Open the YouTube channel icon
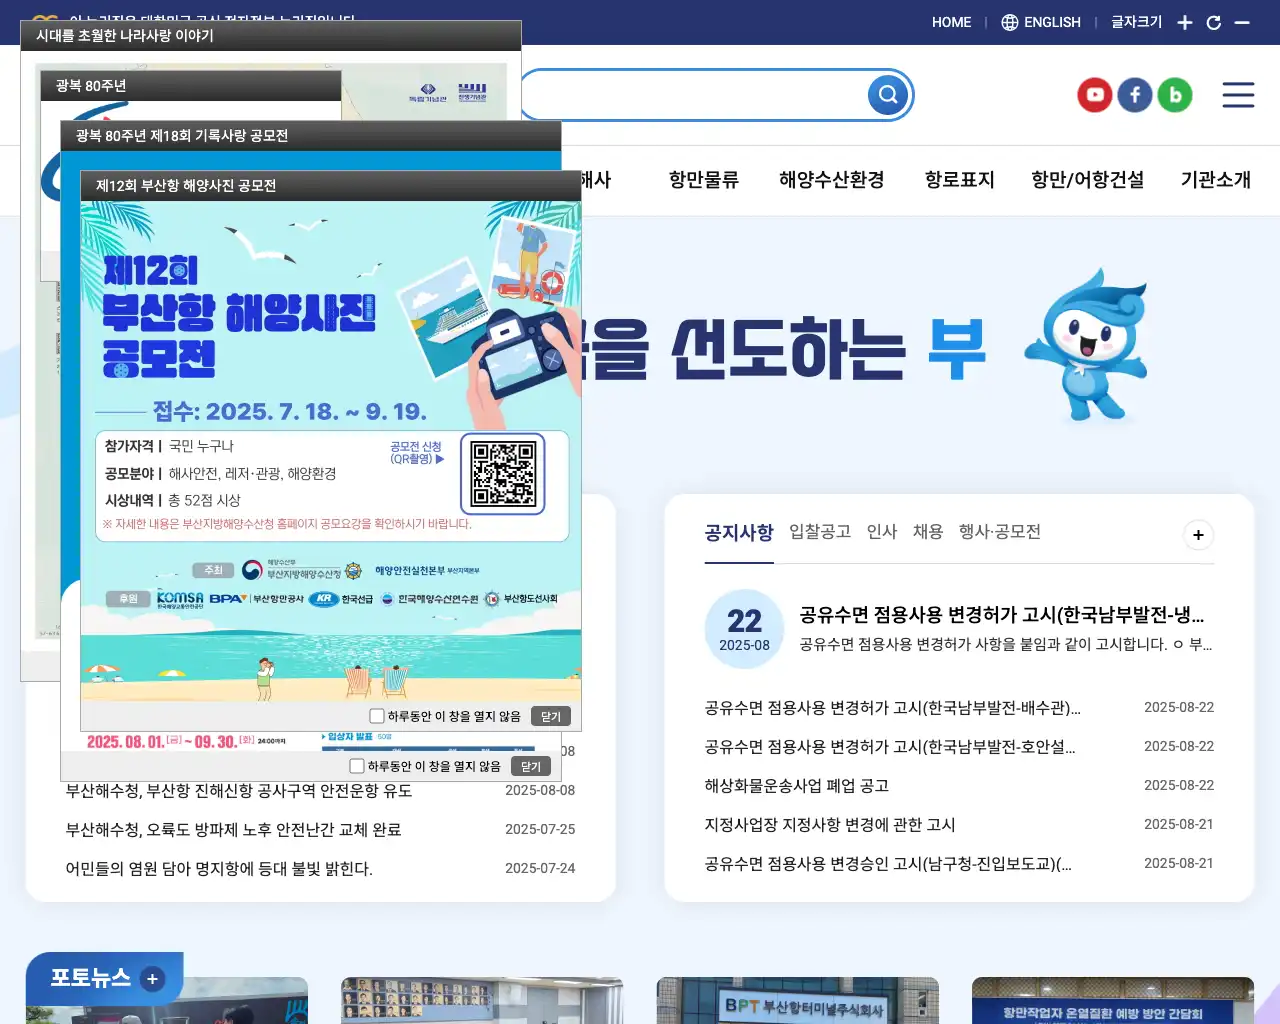Viewport: 1280px width, 1024px height. [x=1095, y=95]
